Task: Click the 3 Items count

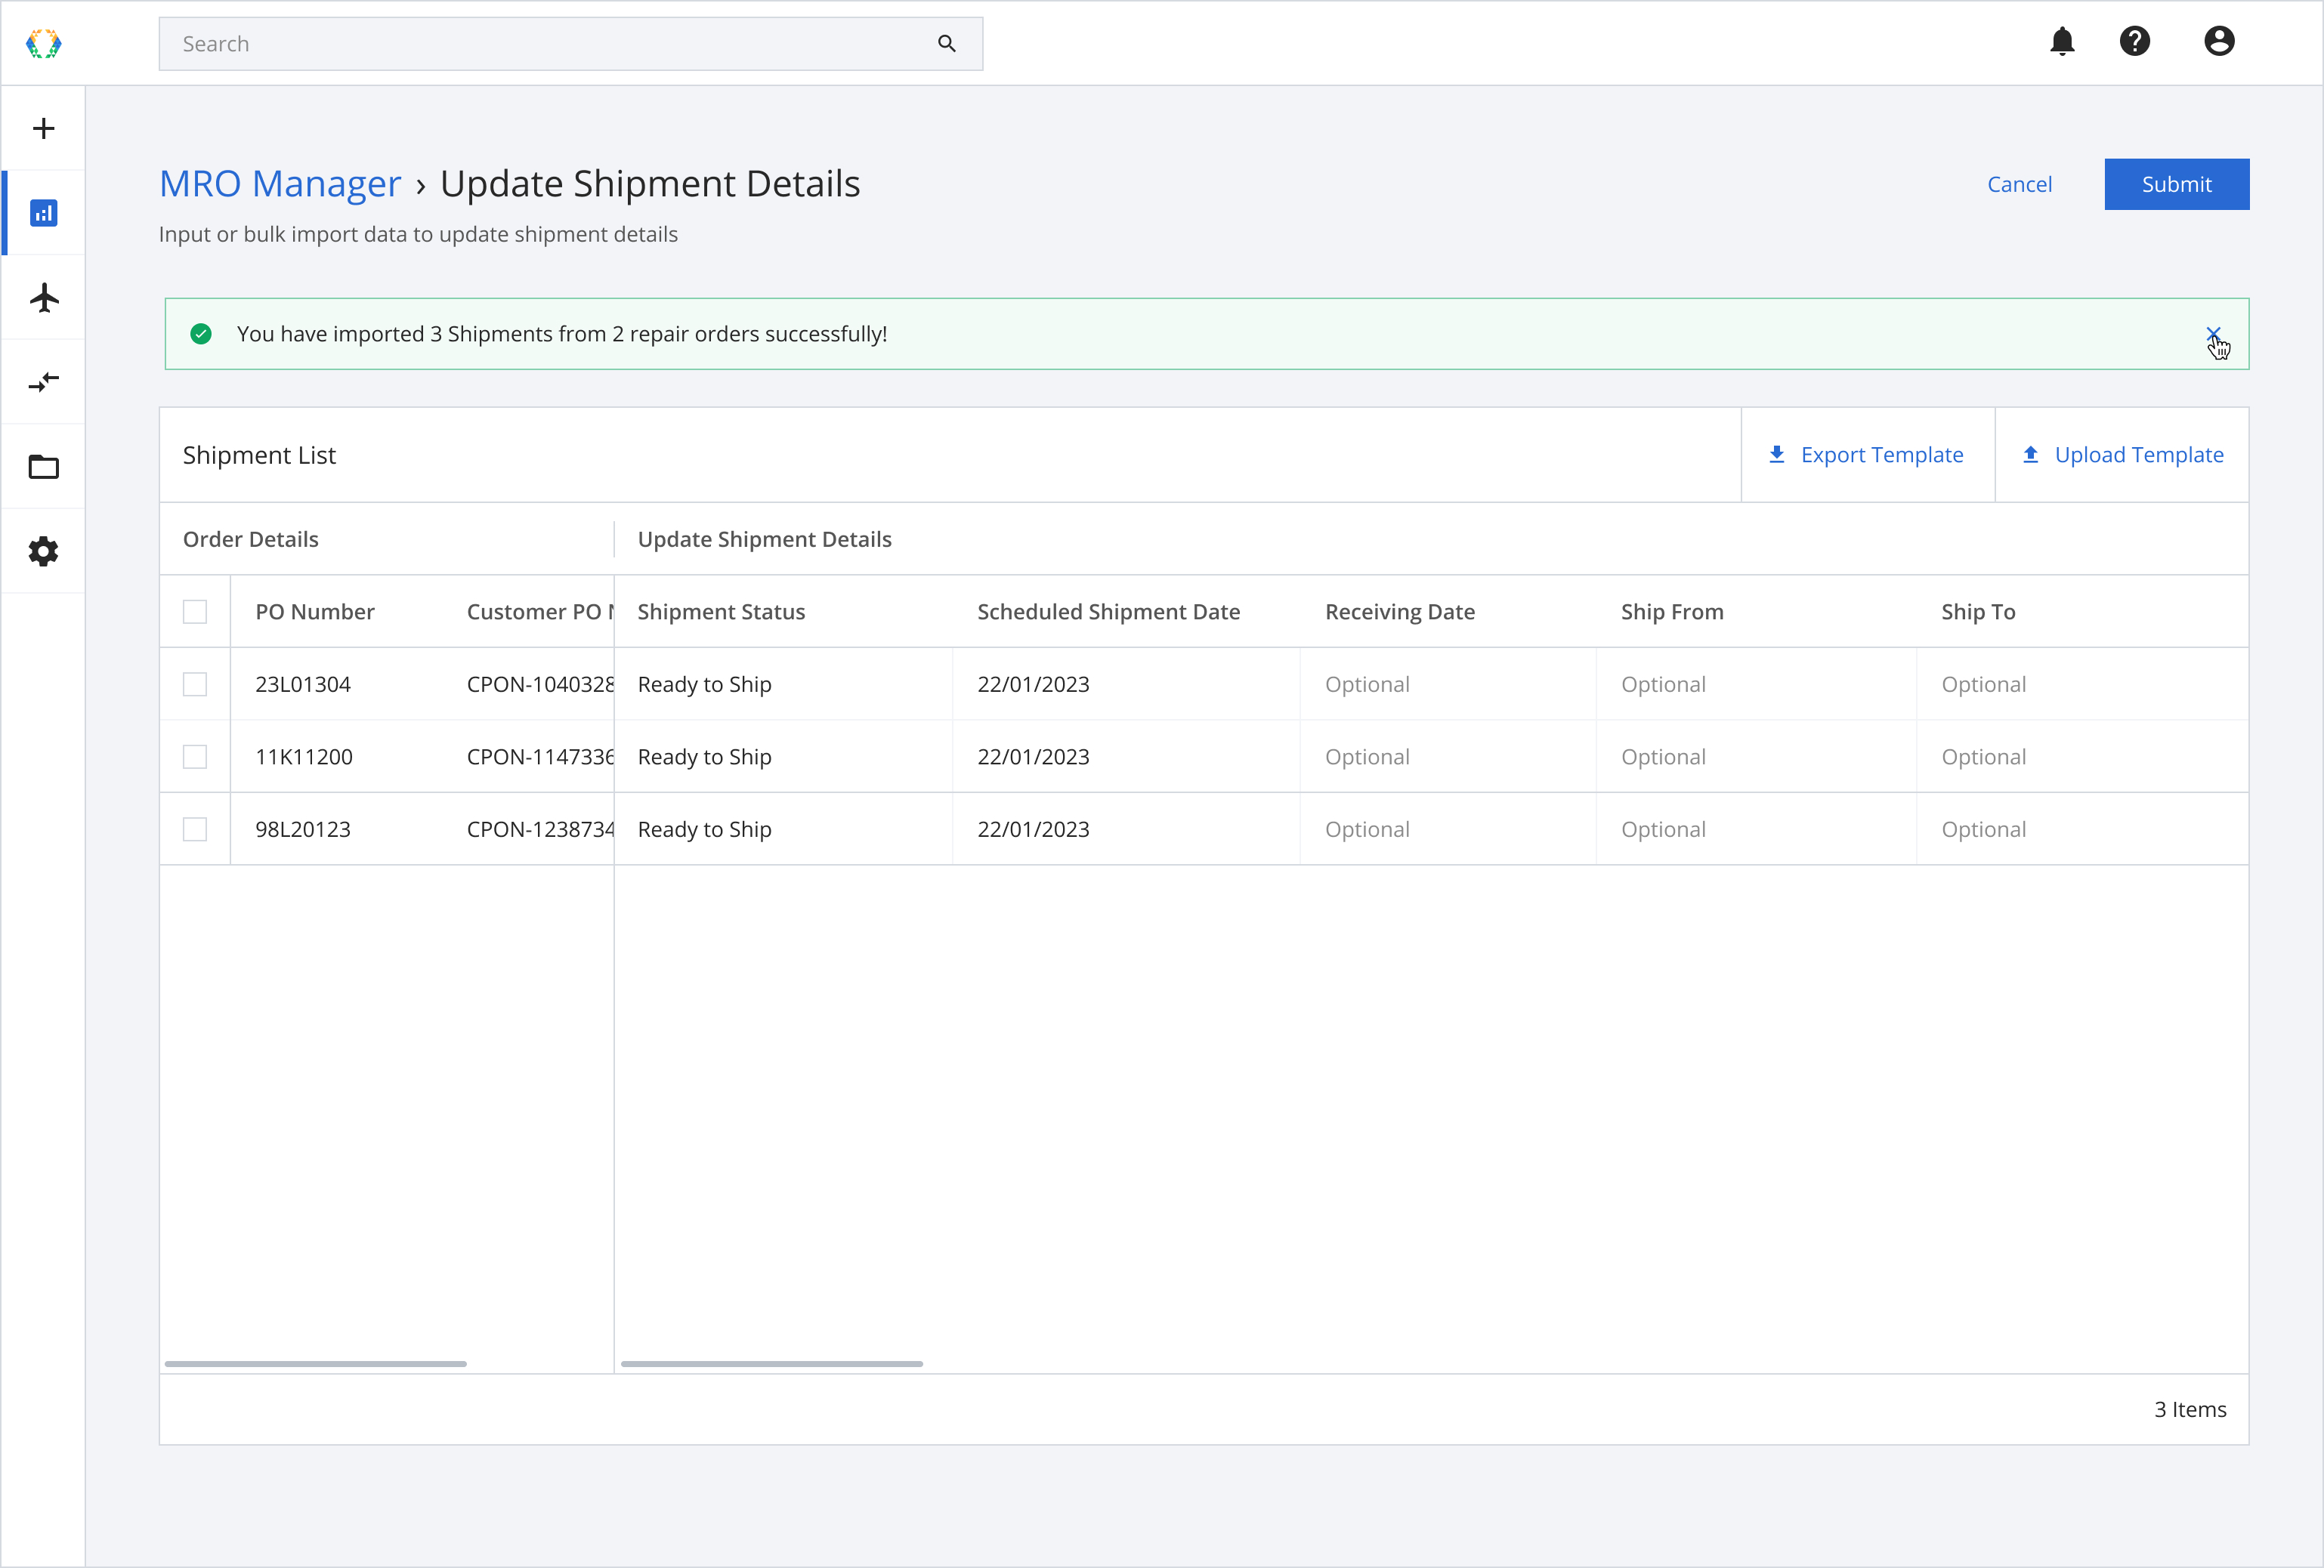Action: click(x=2190, y=1409)
